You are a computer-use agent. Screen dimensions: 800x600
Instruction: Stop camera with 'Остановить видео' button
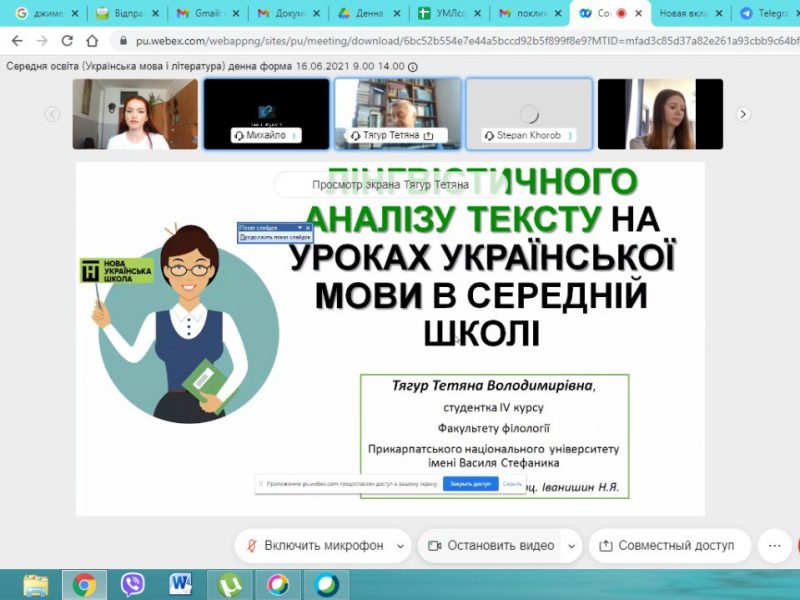(491, 546)
